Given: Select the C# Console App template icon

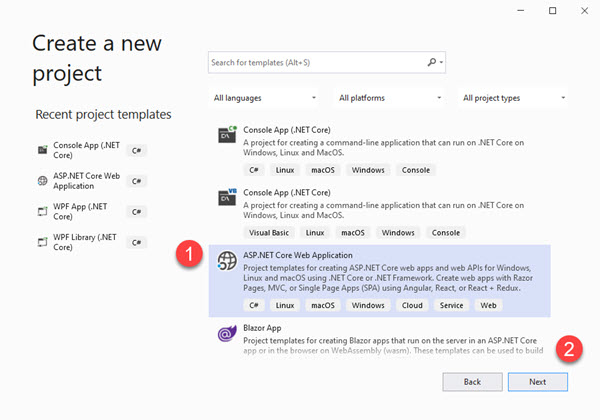Looking at the screenshot, I should click(227, 134).
